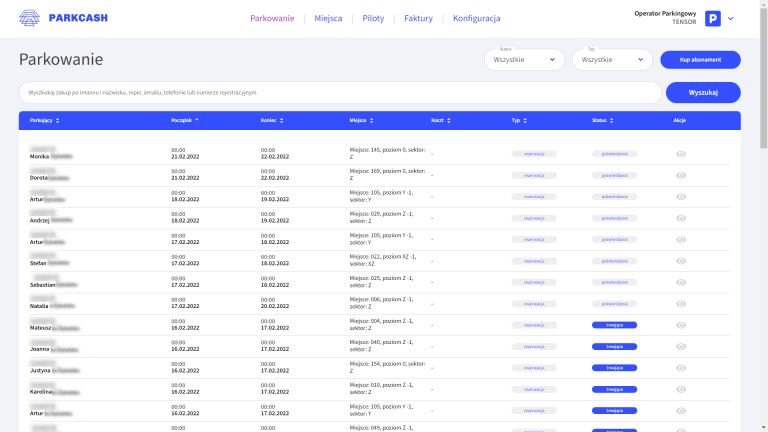View details of Dorota's parking row

tap(681, 175)
